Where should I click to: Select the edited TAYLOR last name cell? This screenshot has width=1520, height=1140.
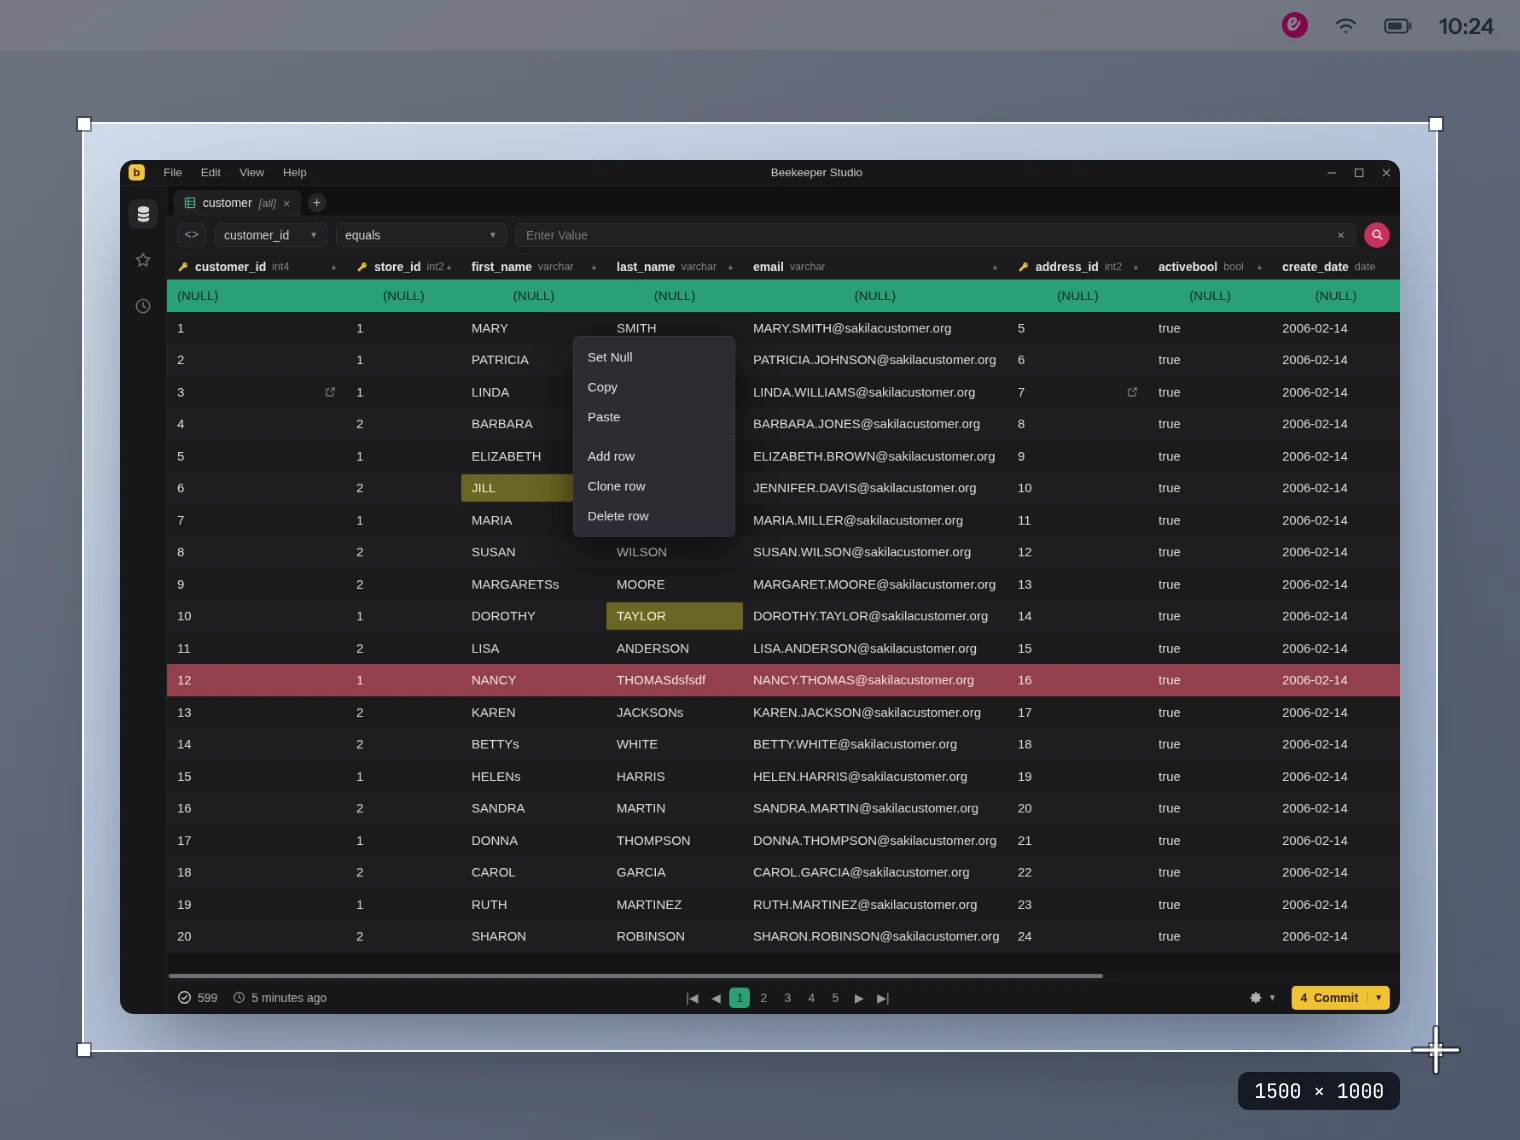click(675, 616)
